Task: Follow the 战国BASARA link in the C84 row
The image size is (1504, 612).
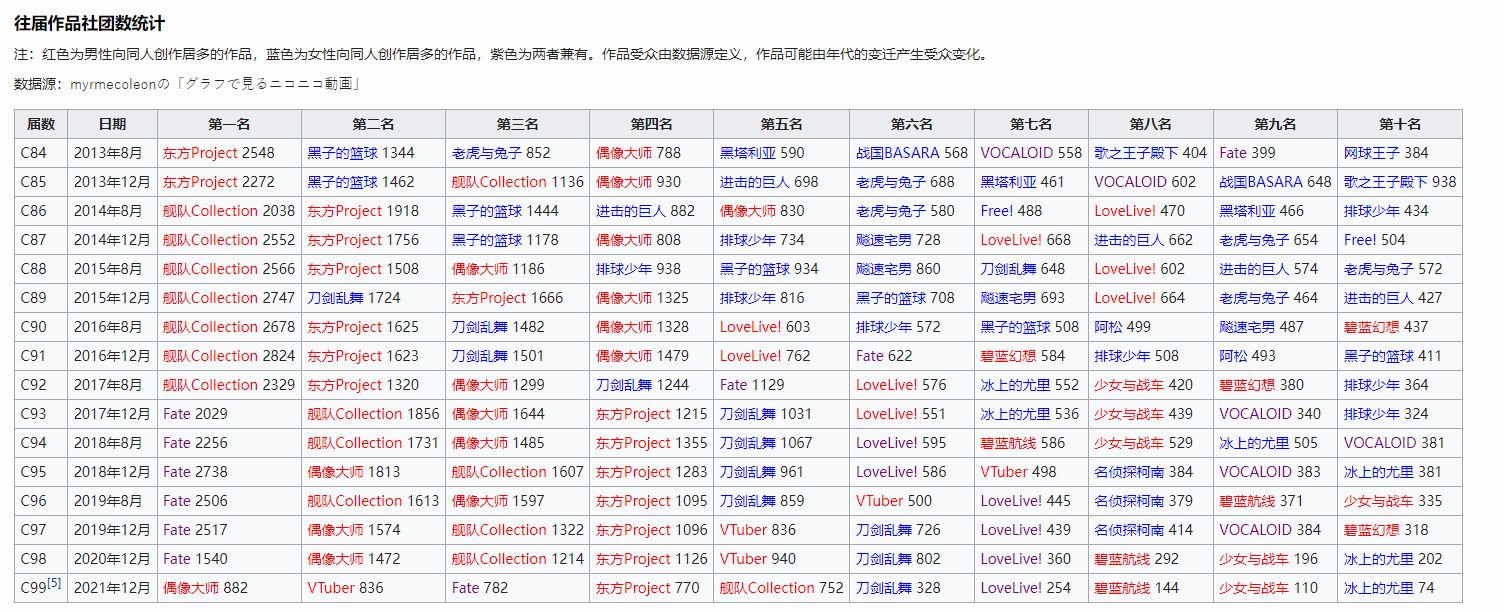Action: click(898, 153)
